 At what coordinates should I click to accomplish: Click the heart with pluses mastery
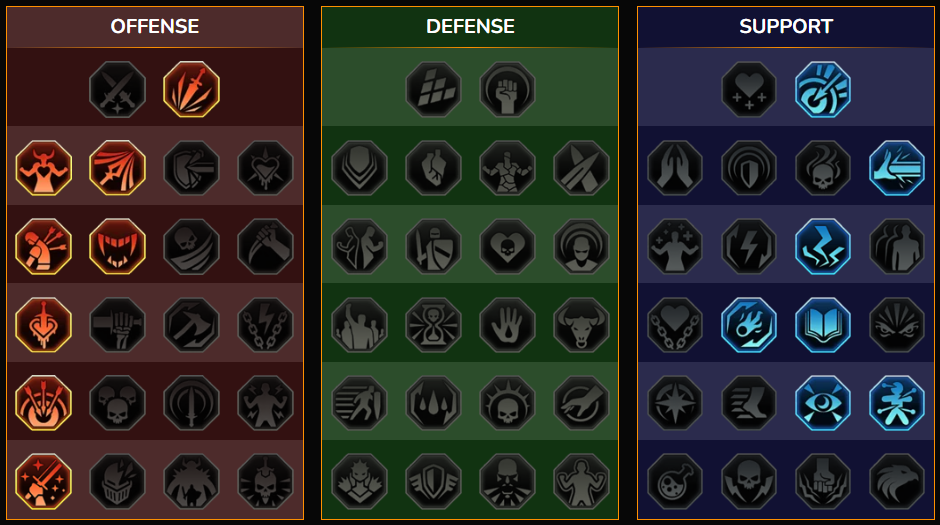pyautogui.click(x=749, y=90)
